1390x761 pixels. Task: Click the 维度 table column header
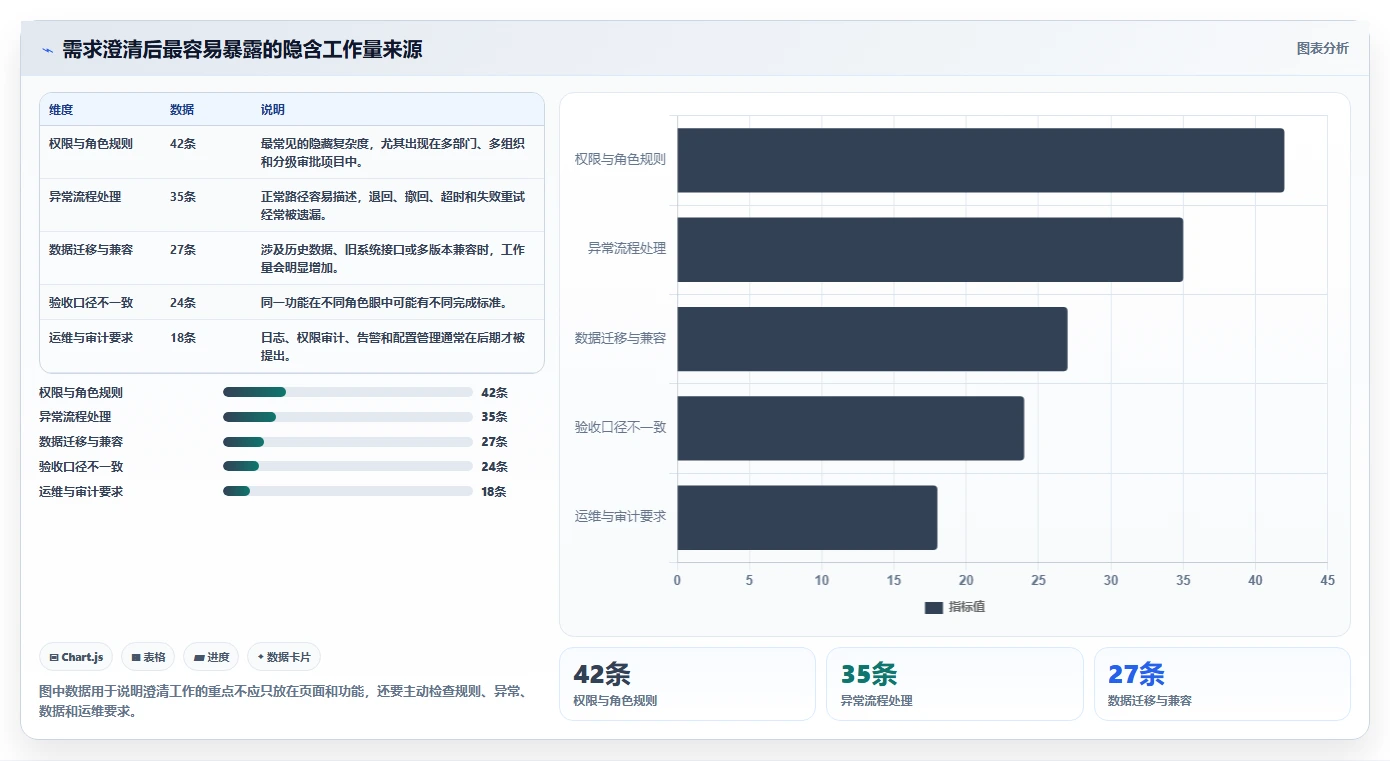[x=61, y=110]
